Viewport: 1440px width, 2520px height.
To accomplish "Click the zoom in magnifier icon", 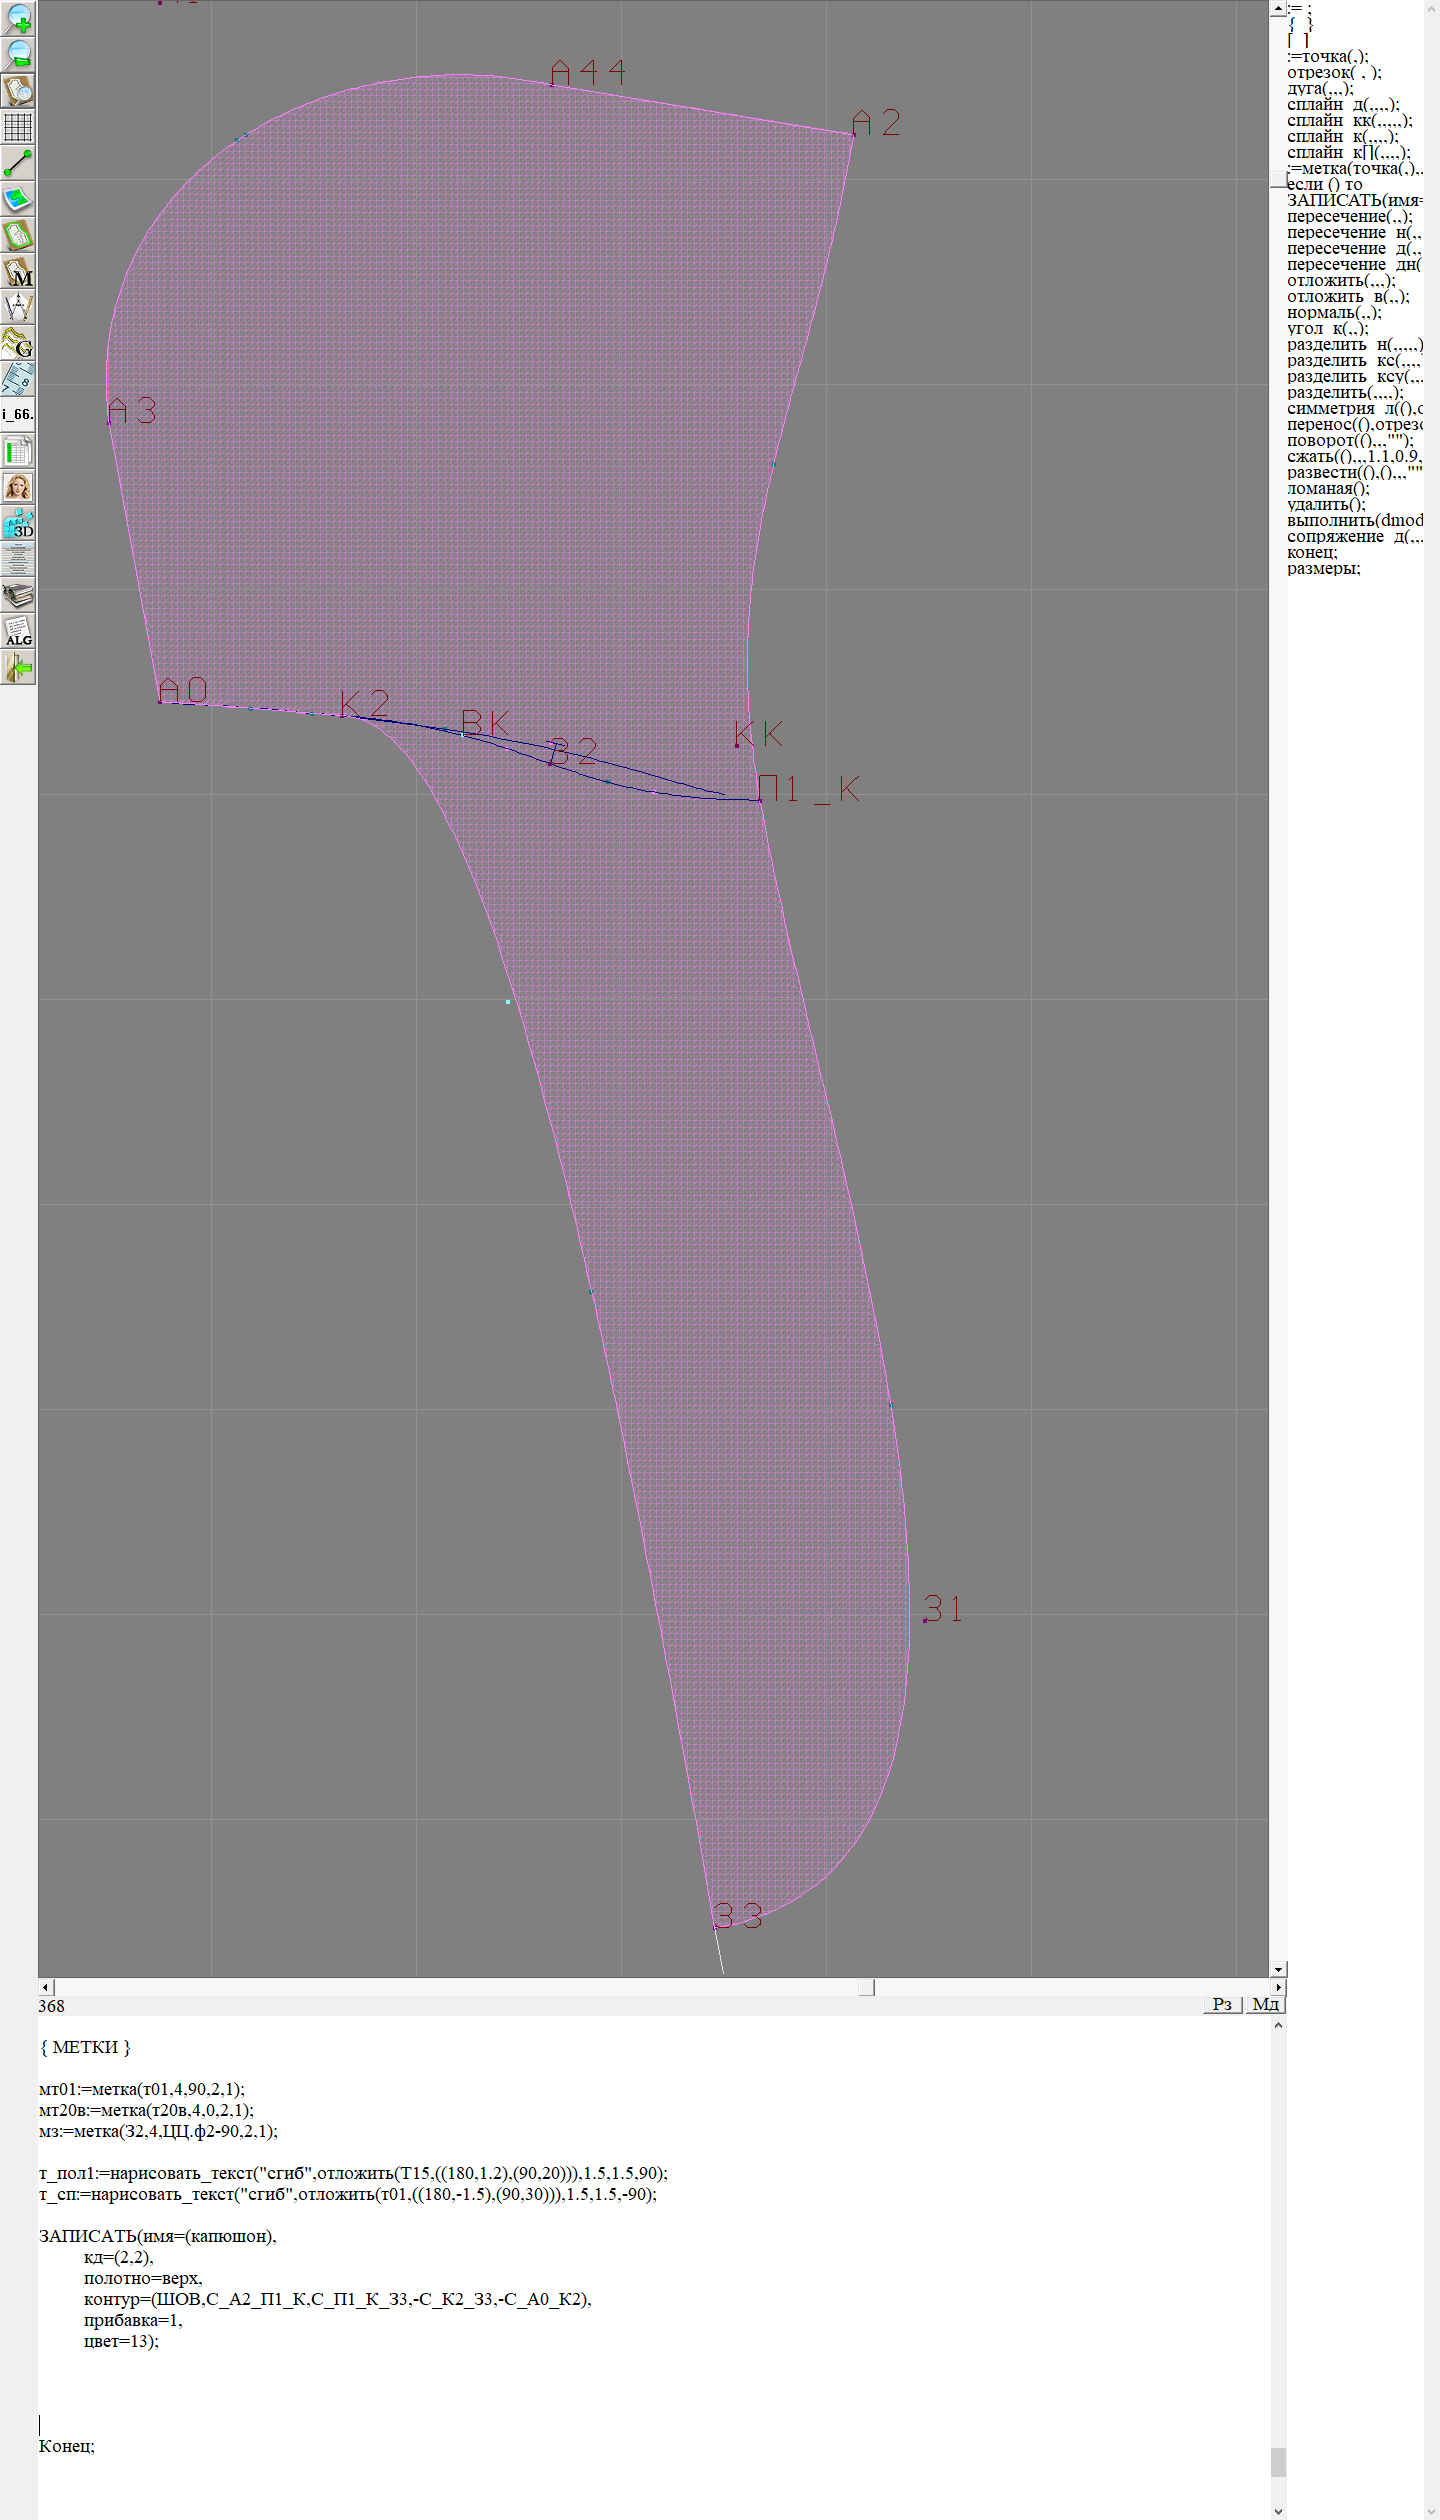I will point(18,18).
